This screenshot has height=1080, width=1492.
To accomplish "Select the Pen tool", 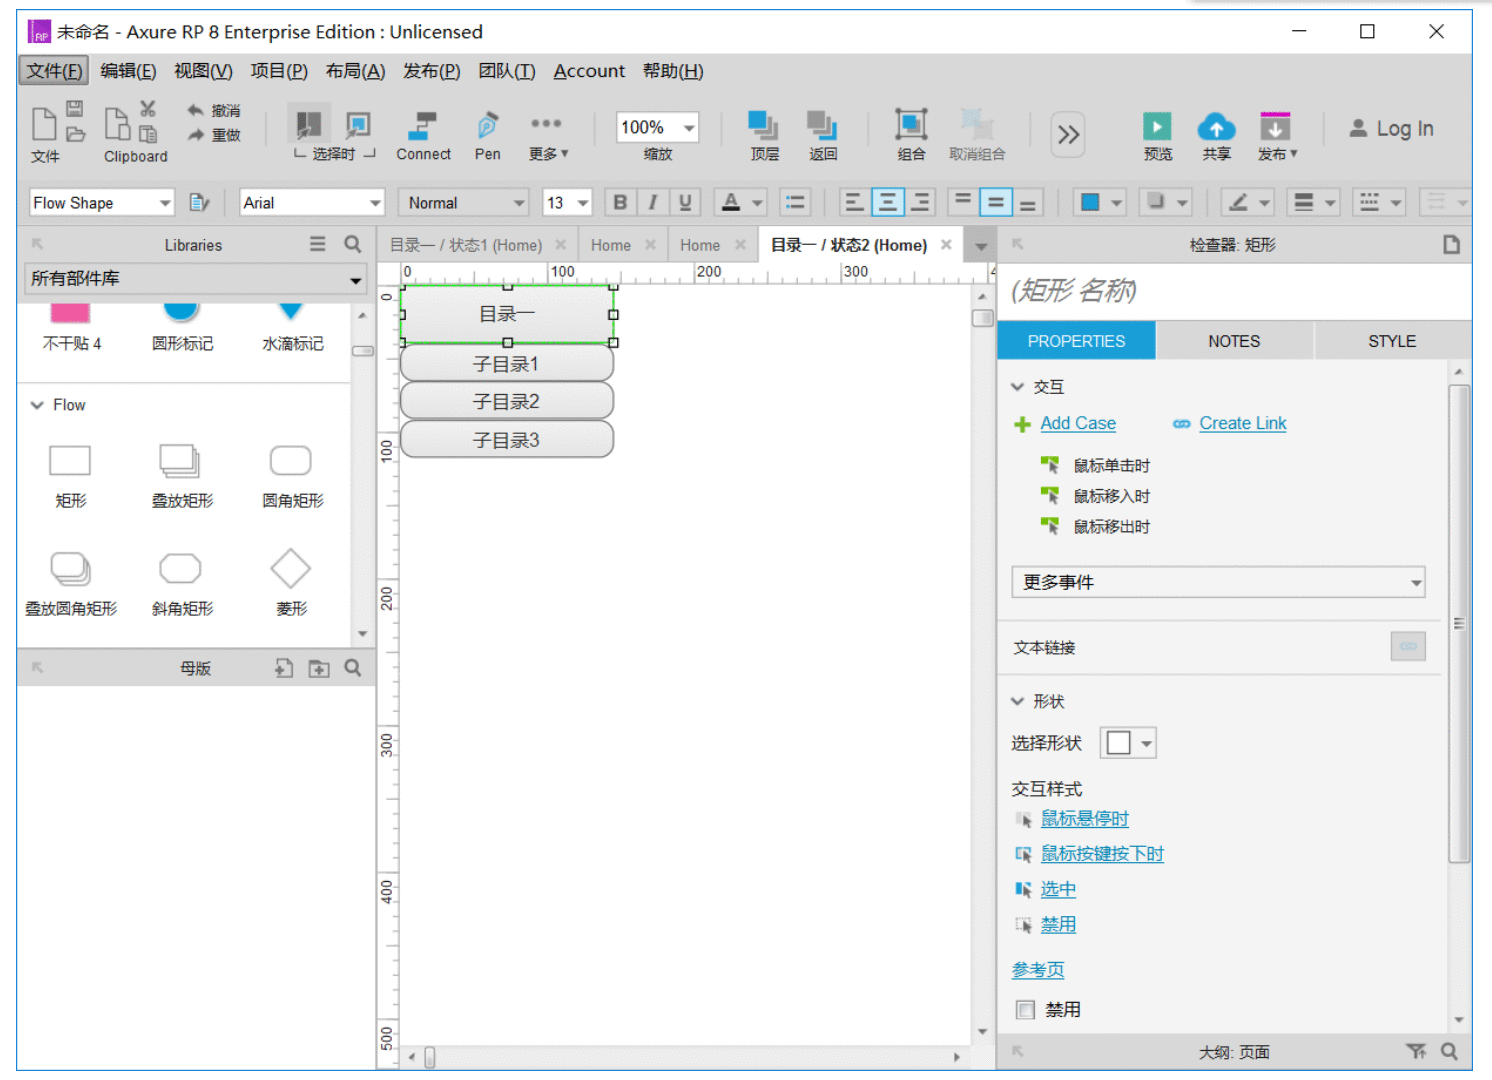I will coord(487,126).
